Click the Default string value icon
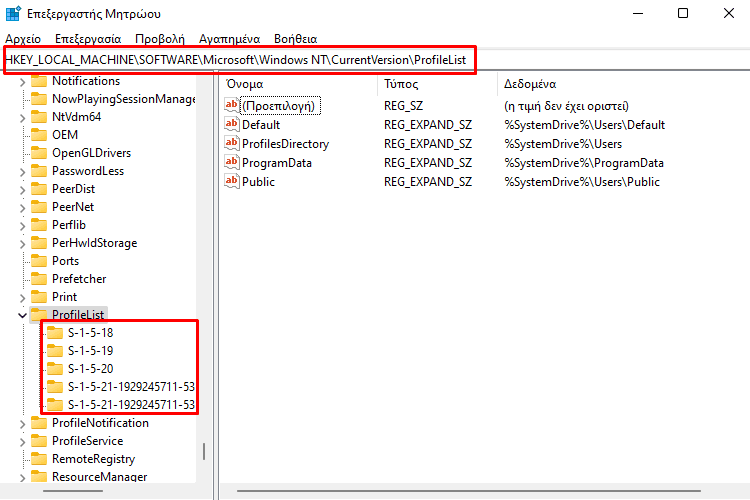Image resolution: width=750 pixels, height=500 pixels. pos(232,124)
